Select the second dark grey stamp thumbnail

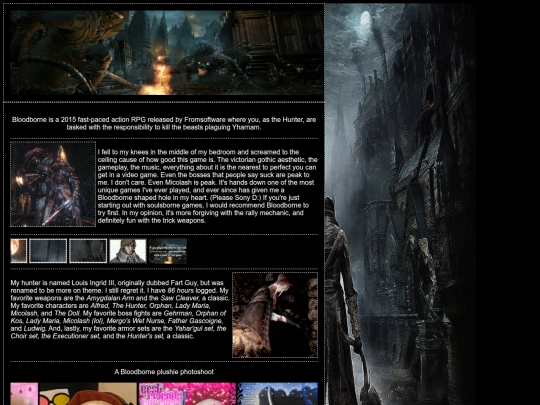click(48, 251)
